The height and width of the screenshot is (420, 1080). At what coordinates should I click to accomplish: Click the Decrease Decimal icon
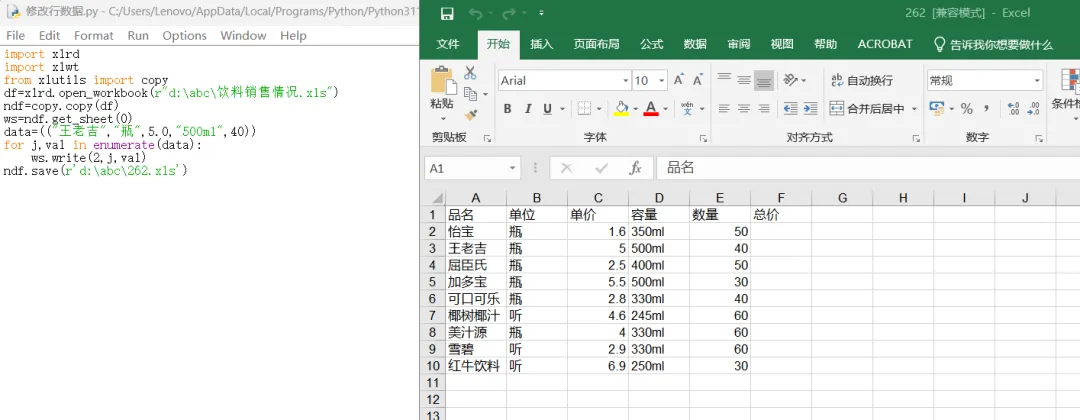point(1033,109)
